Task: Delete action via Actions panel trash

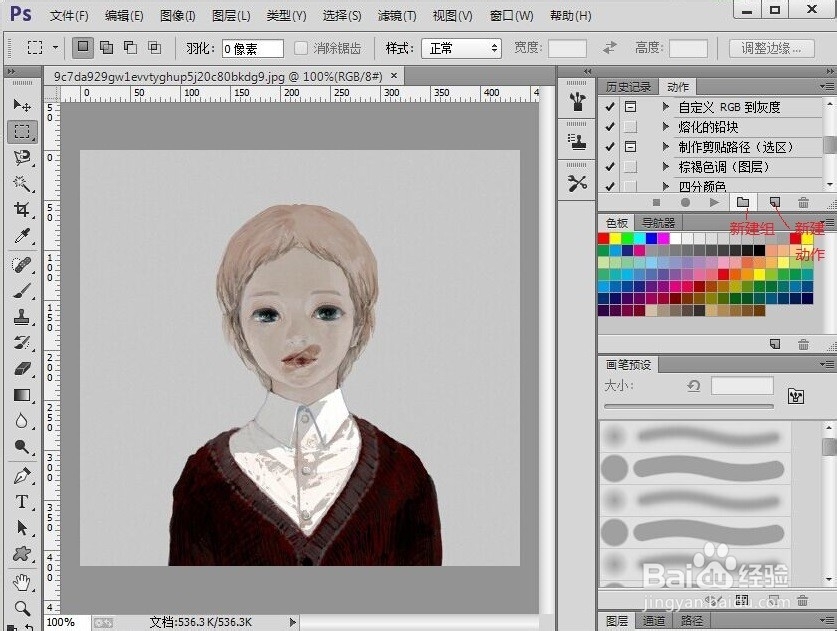Action: pos(803,202)
